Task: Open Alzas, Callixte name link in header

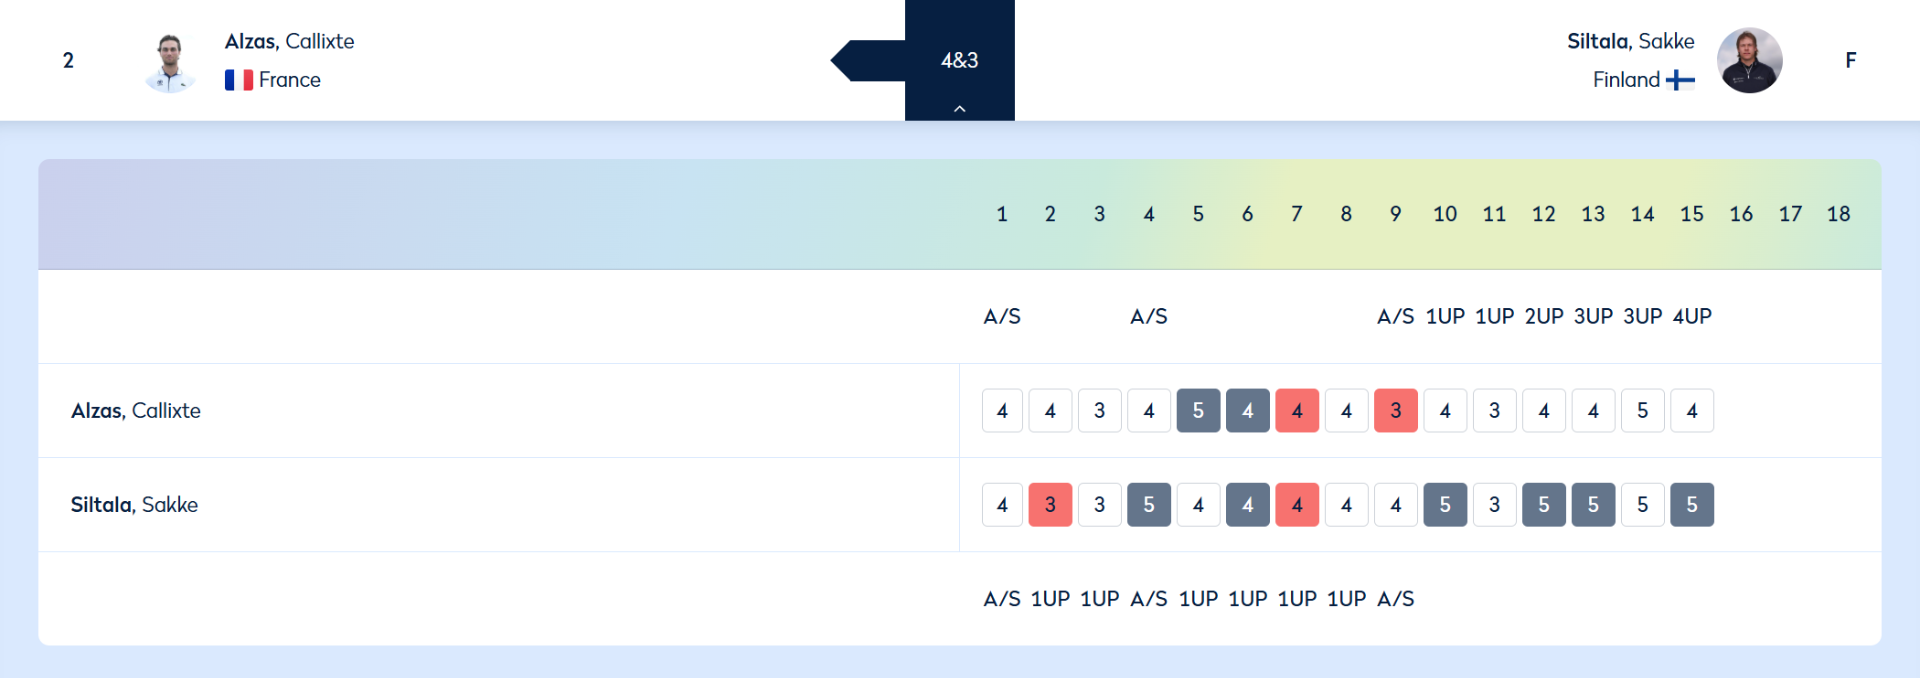Action: pos(289,41)
